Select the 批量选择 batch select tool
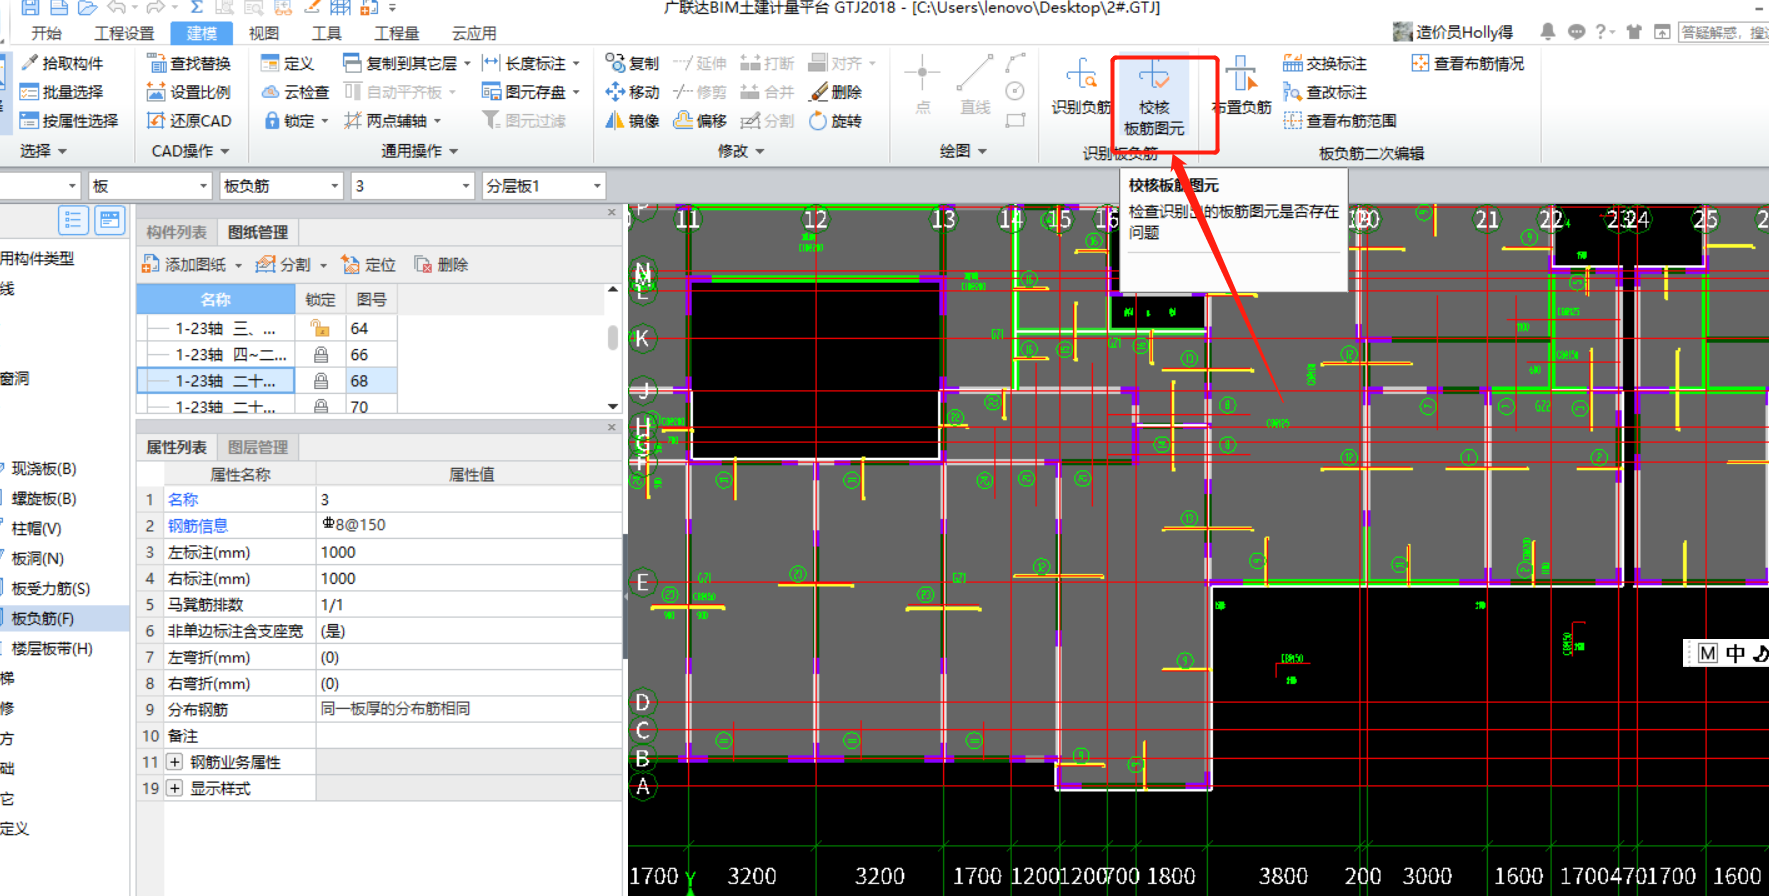1769x896 pixels. click(62, 92)
